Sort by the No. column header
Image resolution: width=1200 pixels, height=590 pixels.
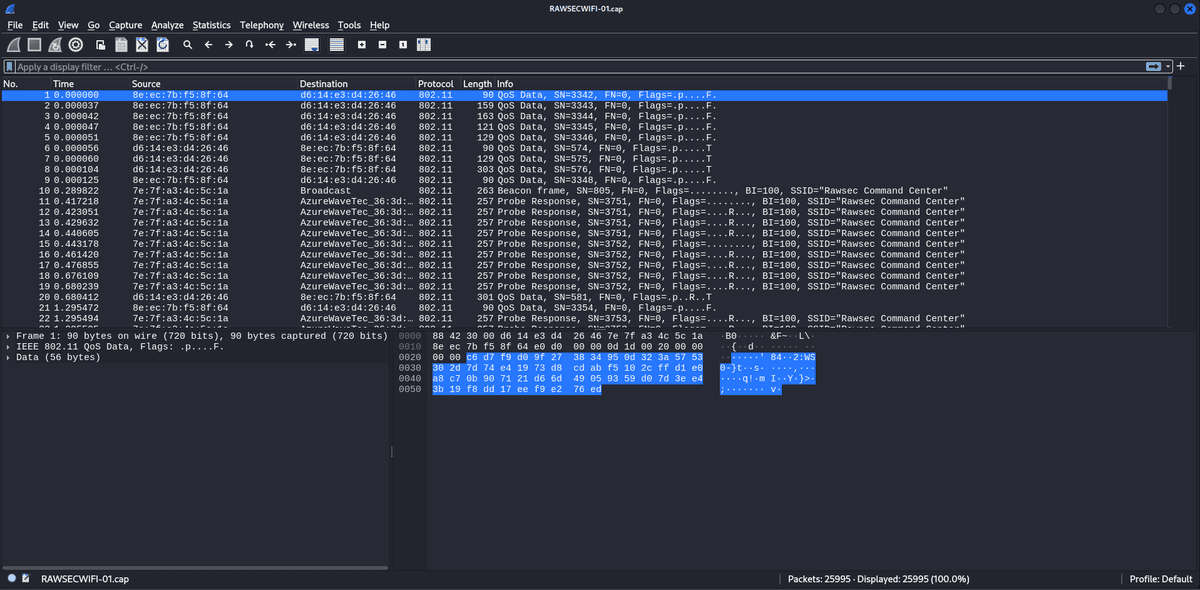[x=24, y=84]
